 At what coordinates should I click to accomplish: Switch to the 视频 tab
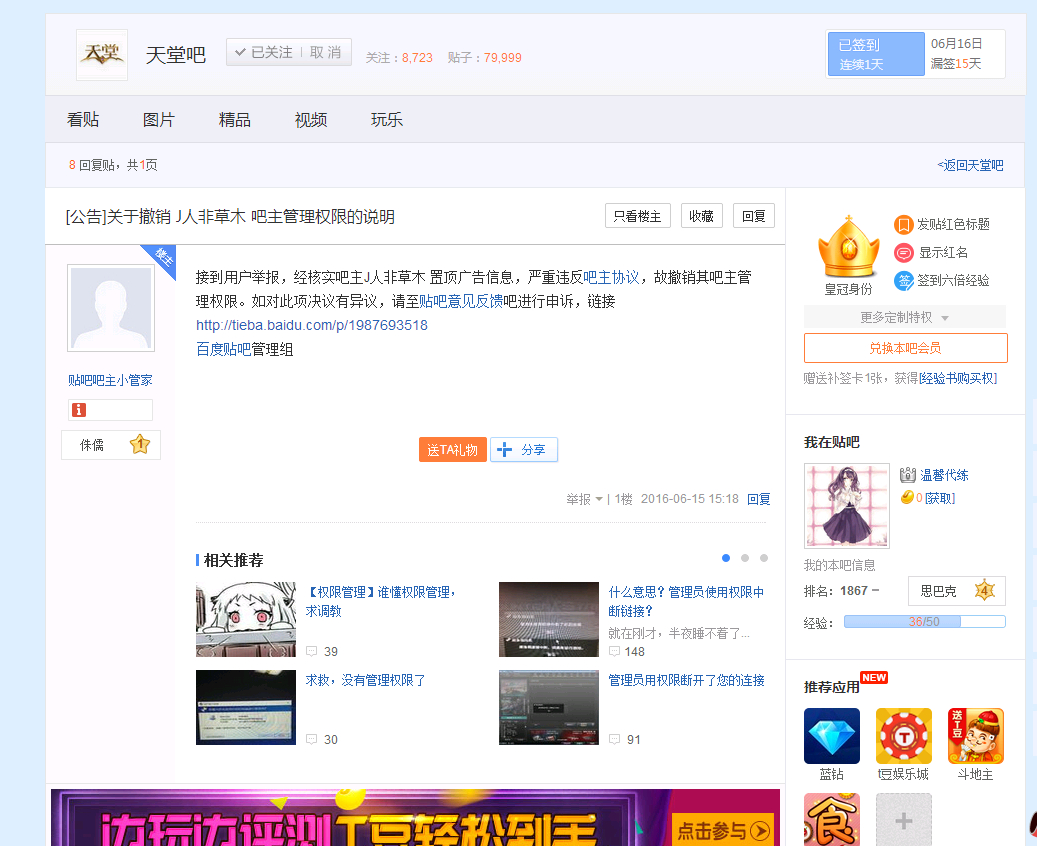click(x=311, y=120)
